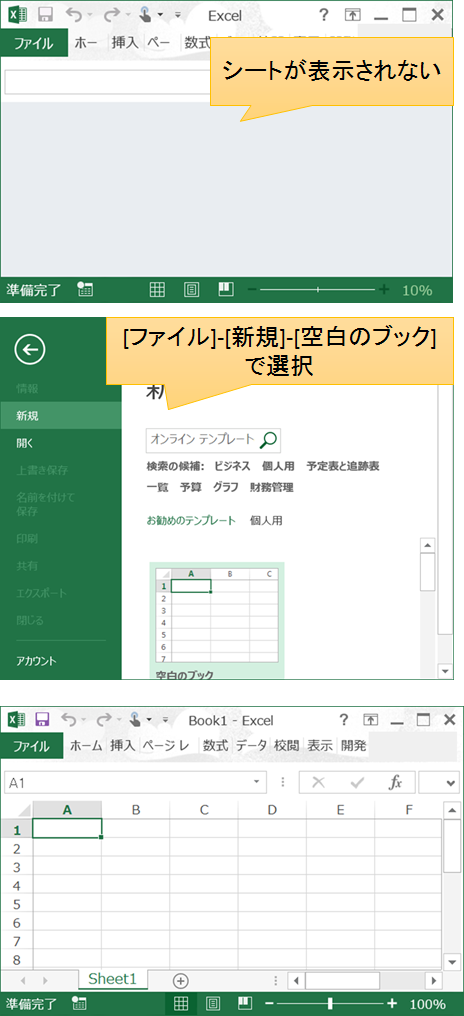Click the 予算 search suggestion
This screenshot has width=464, height=1016.
[190, 488]
